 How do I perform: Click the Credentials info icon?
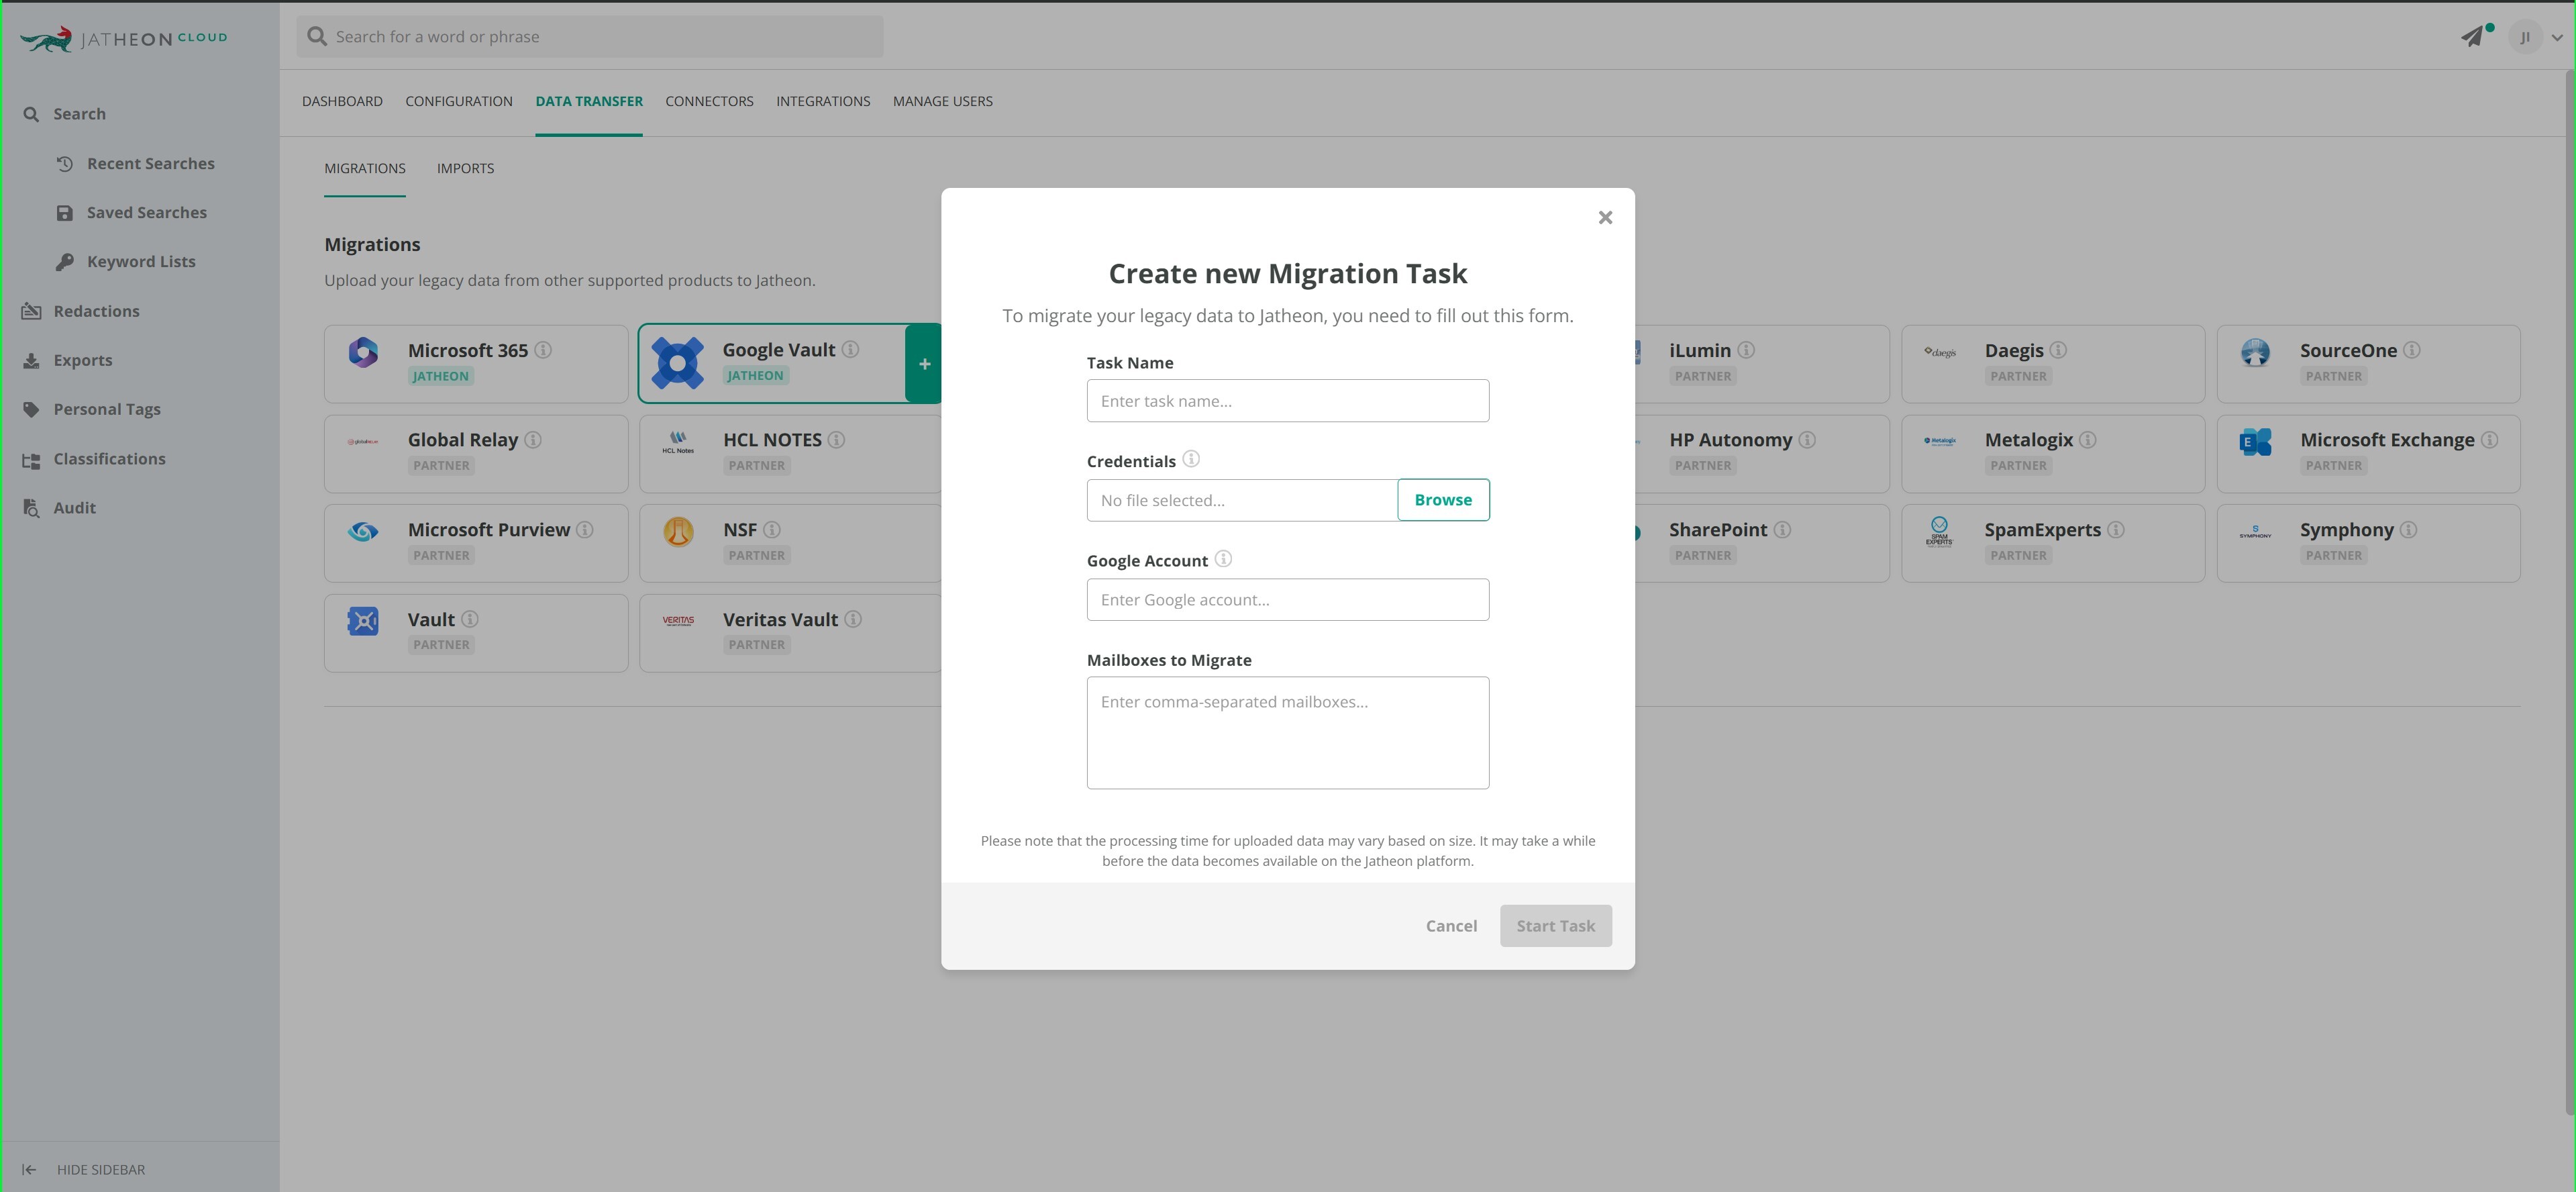[x=1191, y=459]
